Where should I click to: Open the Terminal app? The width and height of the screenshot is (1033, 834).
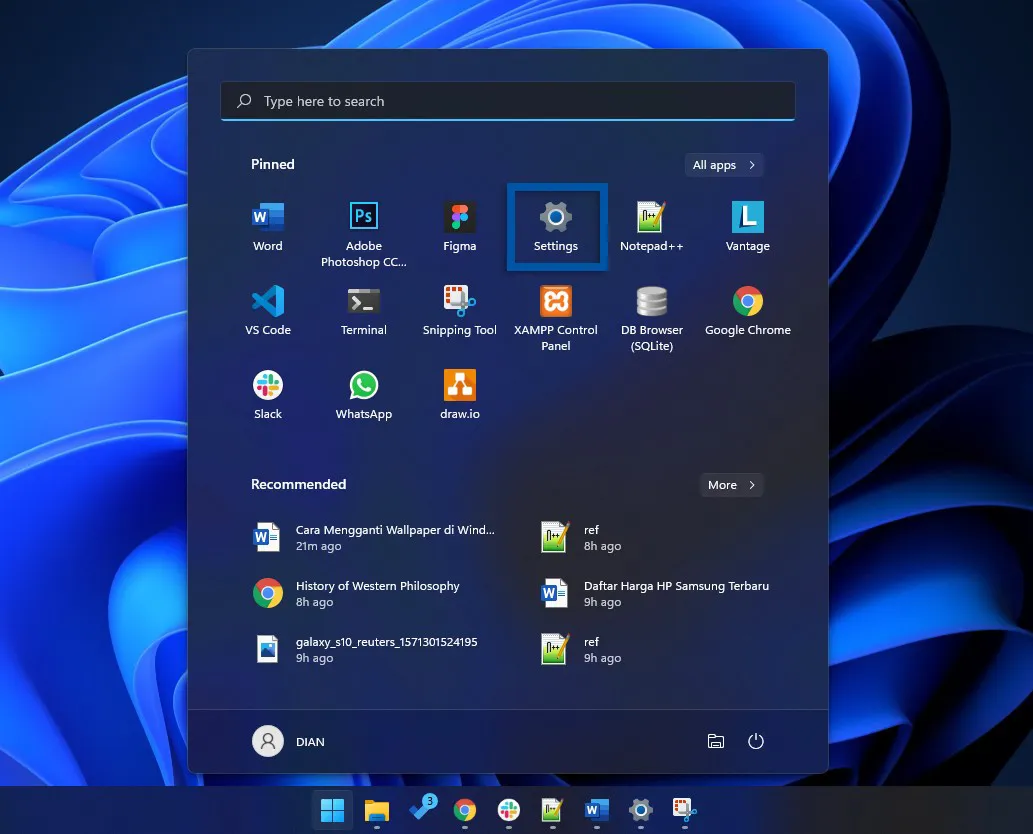[363, 300]
